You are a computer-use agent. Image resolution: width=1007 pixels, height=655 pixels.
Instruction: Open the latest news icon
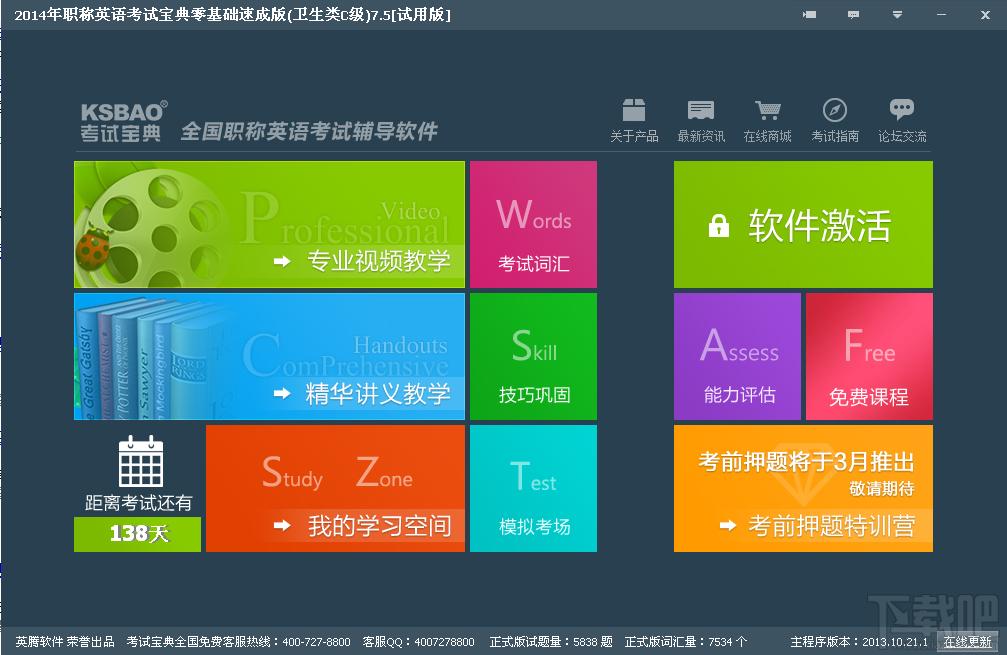701,110
